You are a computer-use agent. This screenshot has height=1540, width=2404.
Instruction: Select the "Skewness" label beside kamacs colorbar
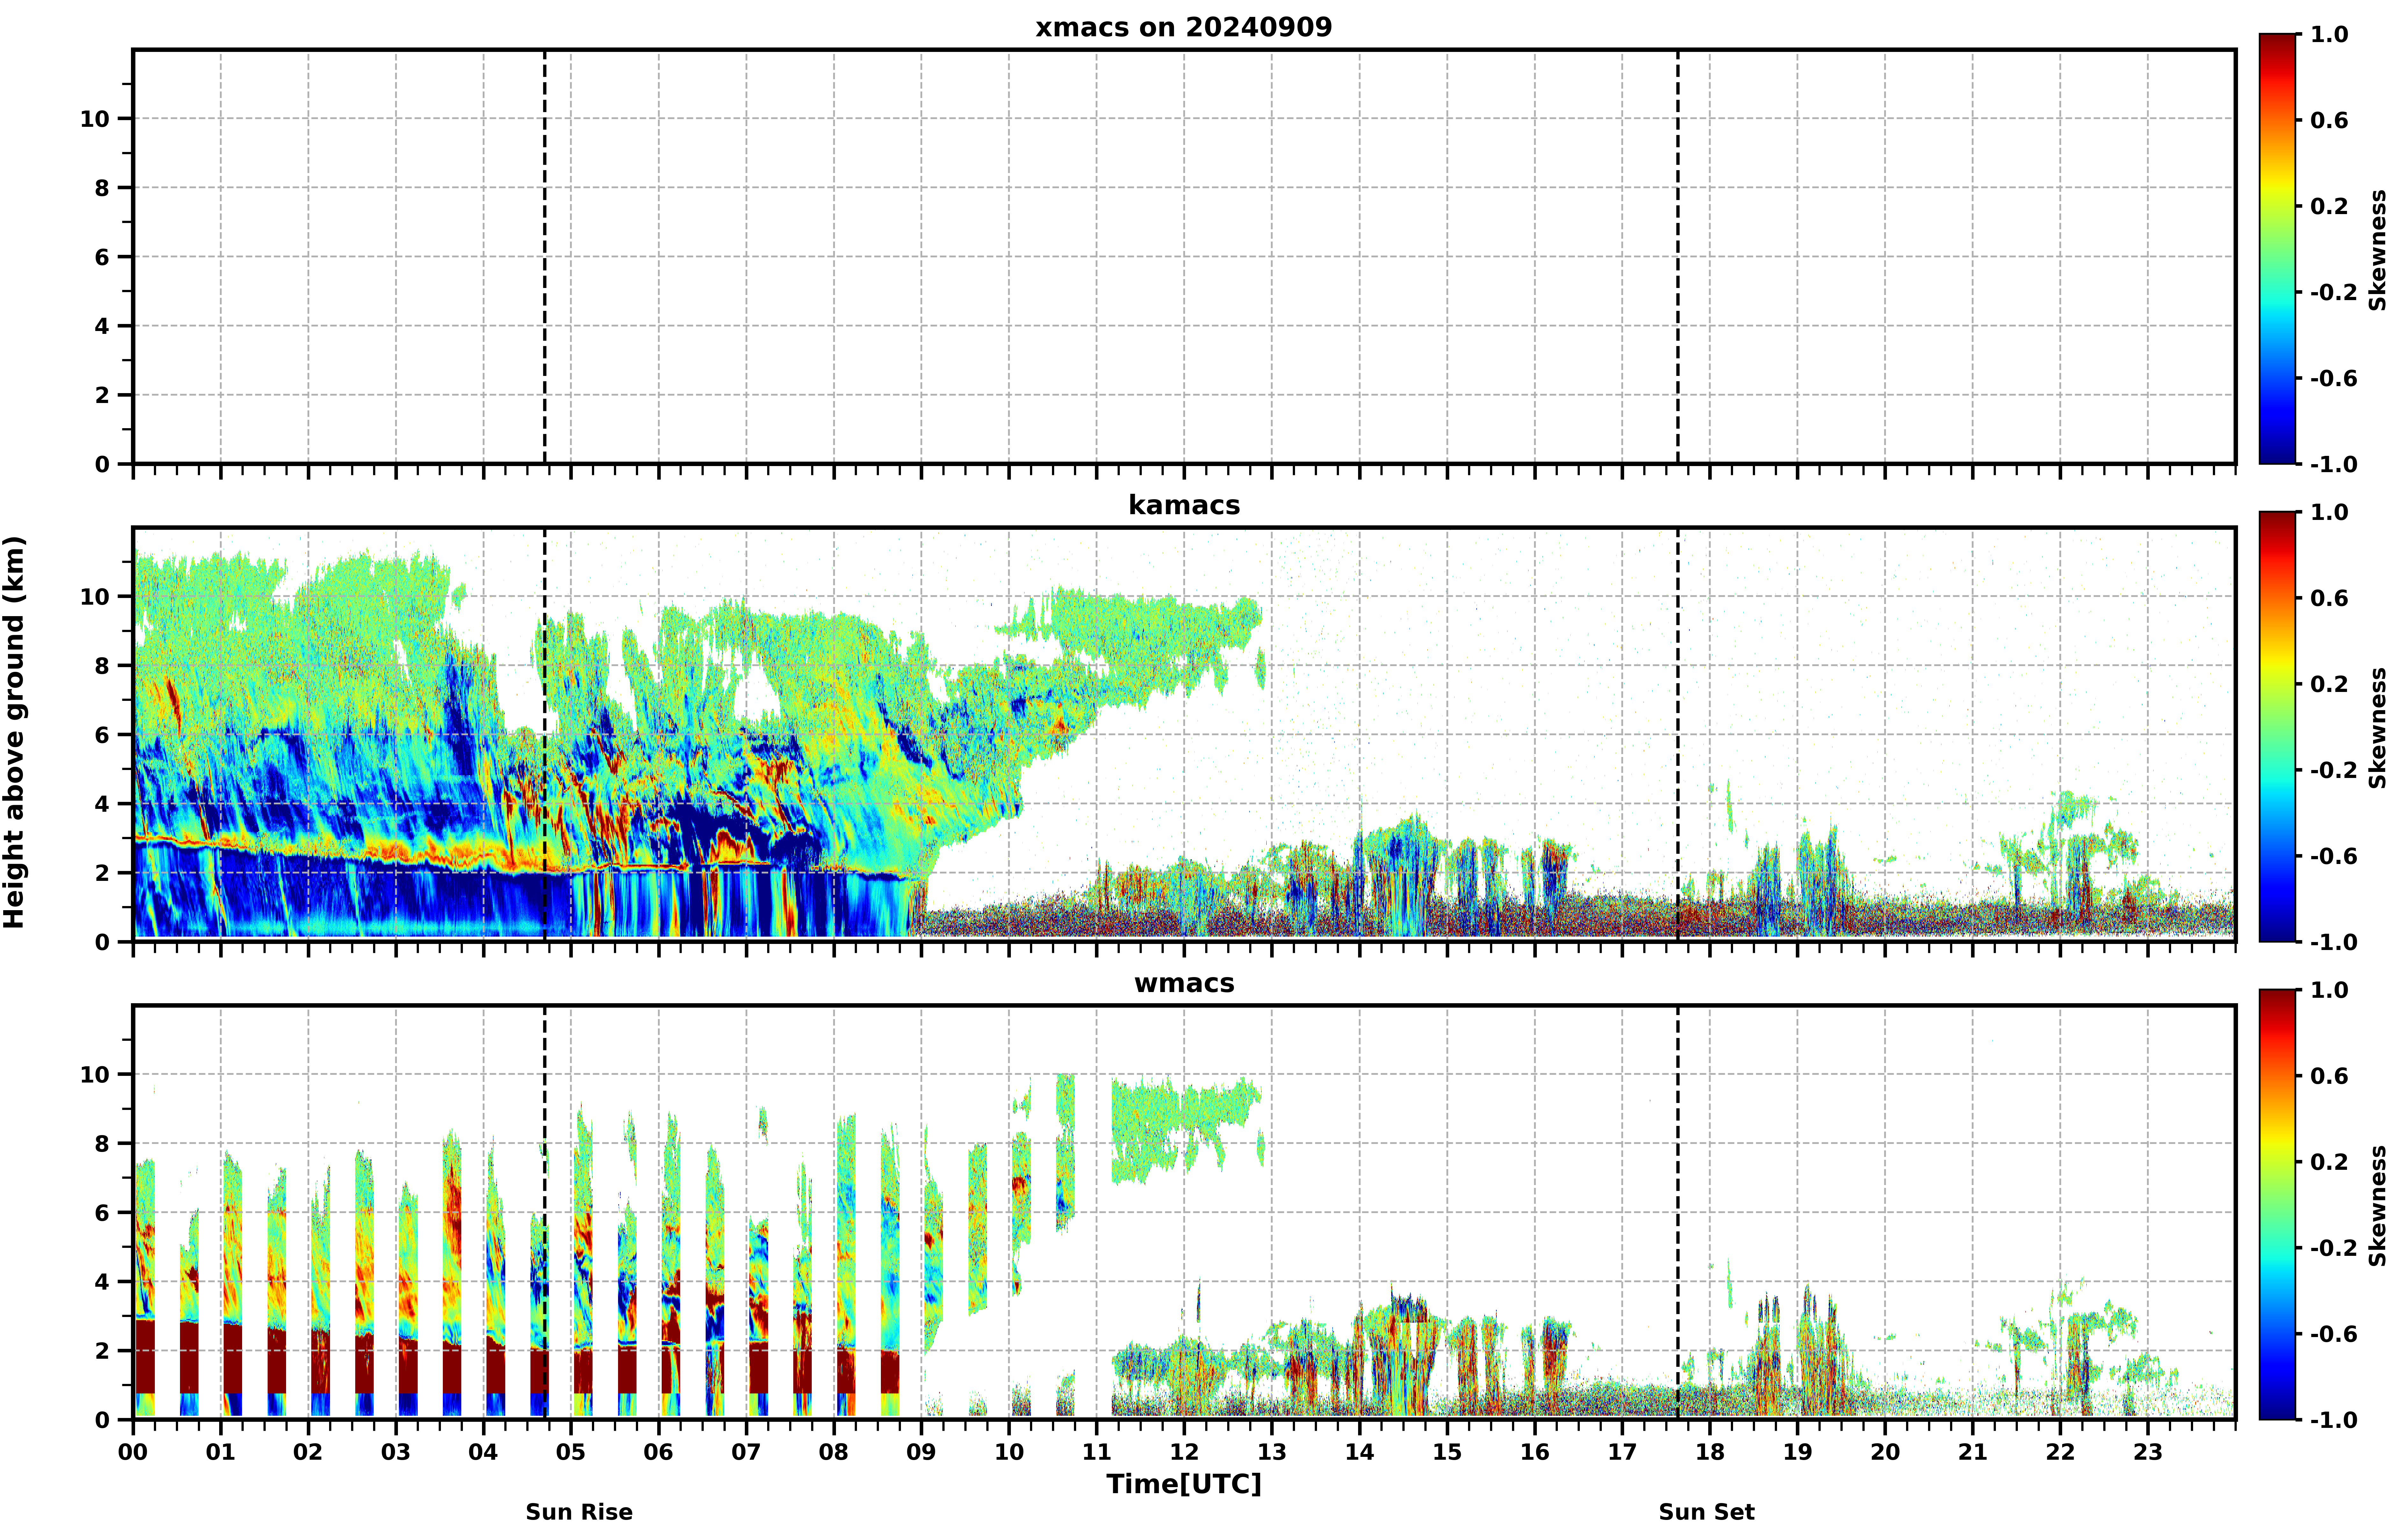tap(2378, 728)
